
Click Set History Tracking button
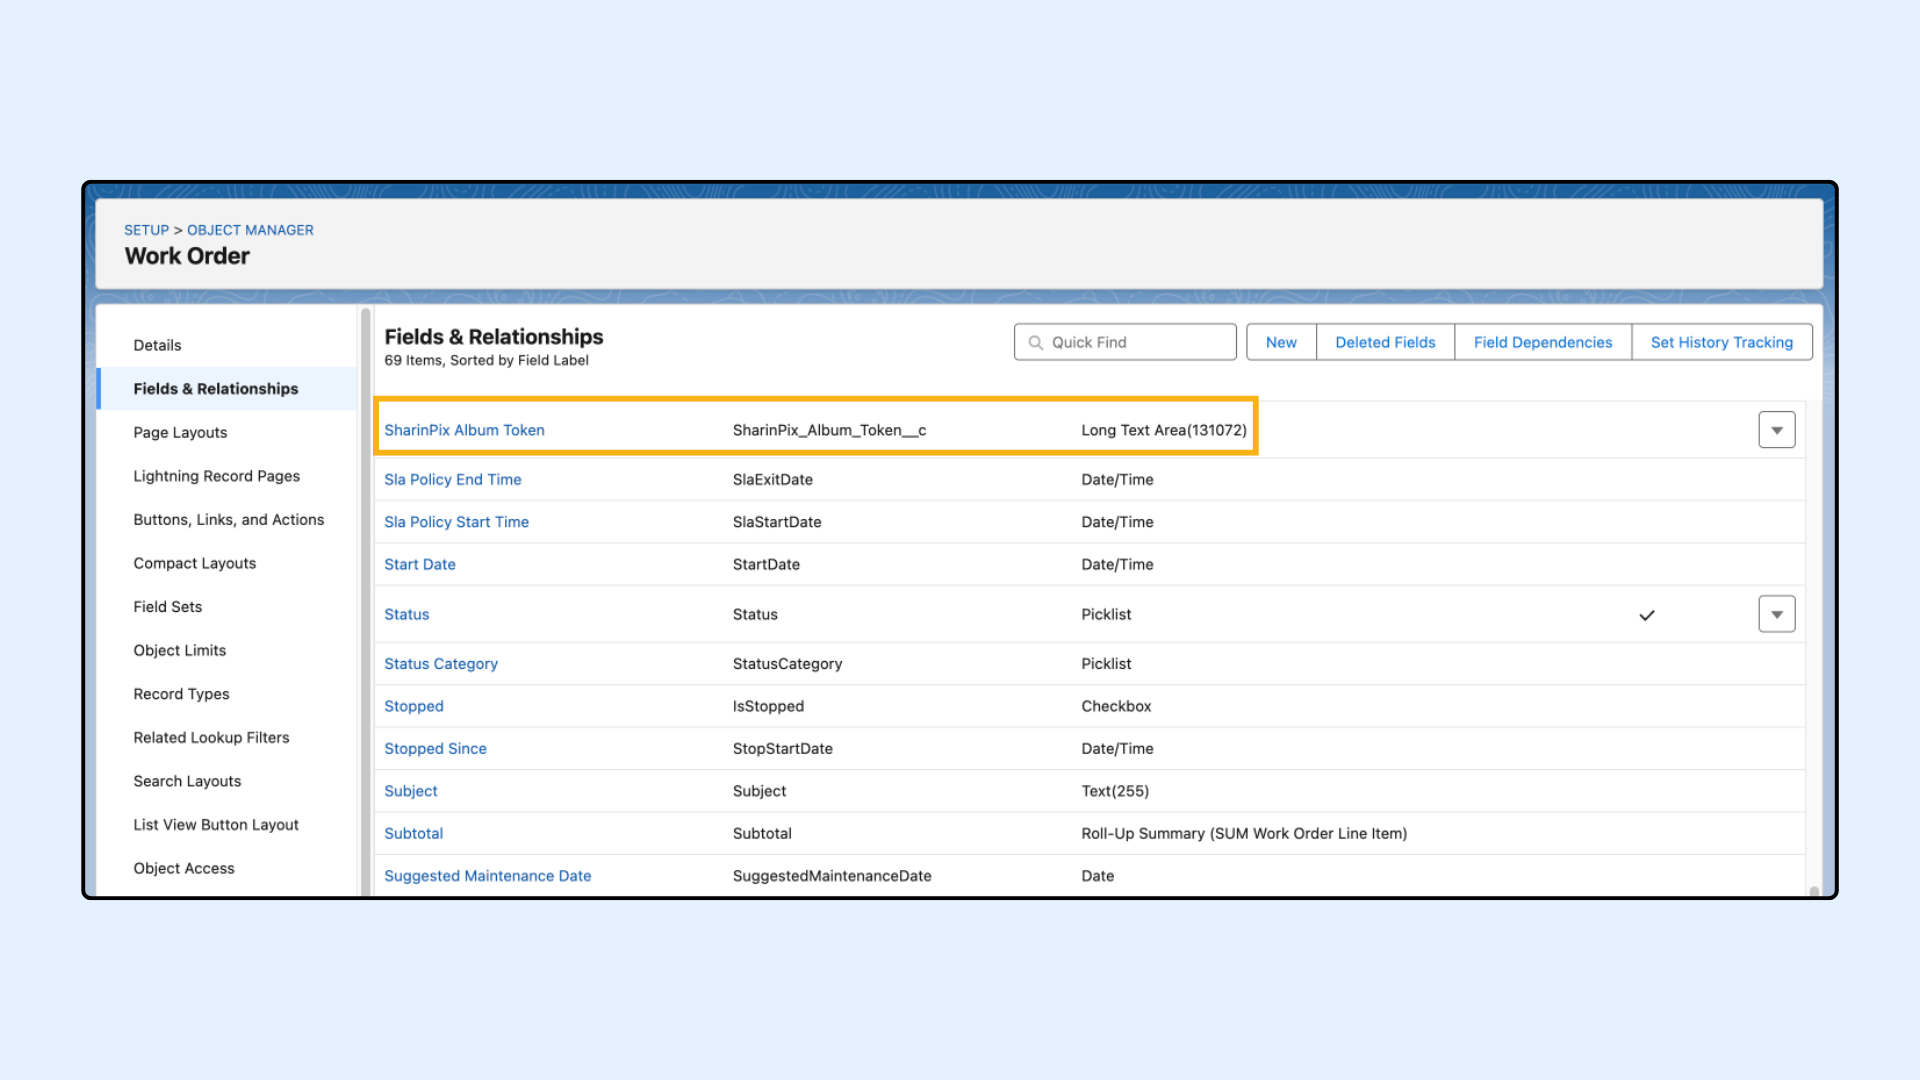1721,342
